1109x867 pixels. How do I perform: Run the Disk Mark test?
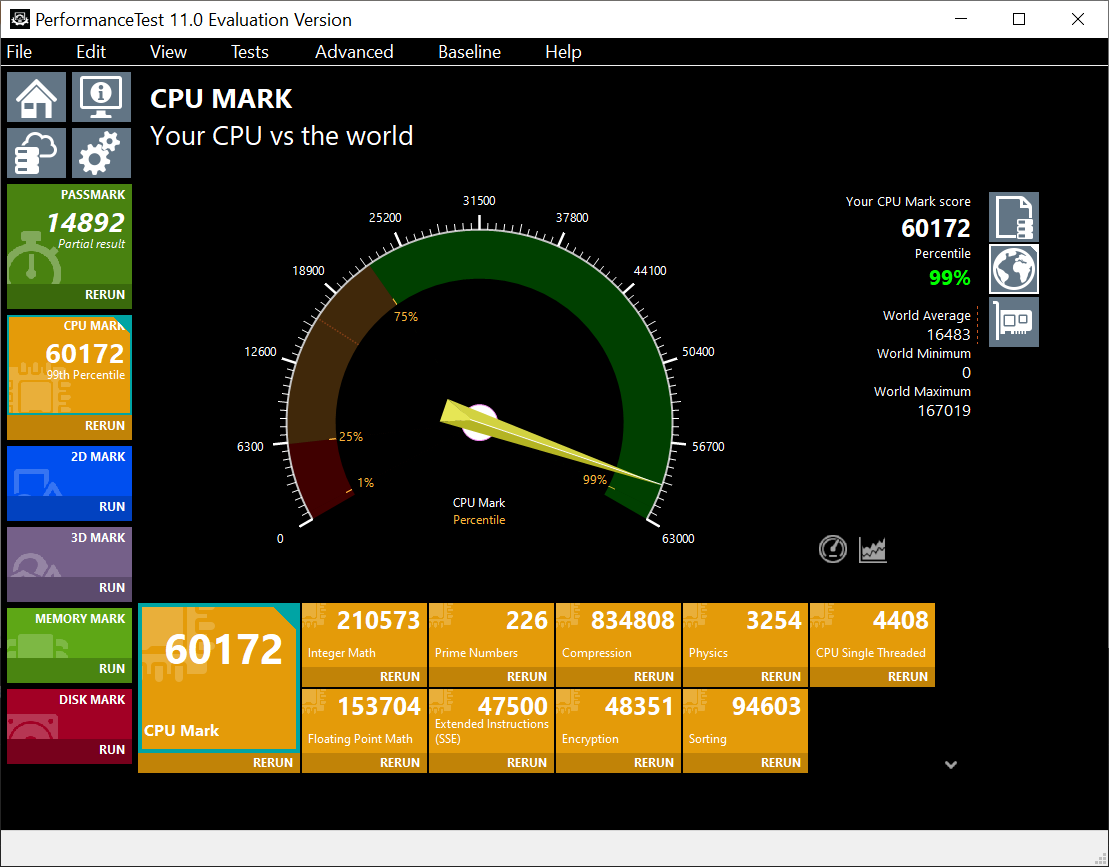tap(111, 749)
